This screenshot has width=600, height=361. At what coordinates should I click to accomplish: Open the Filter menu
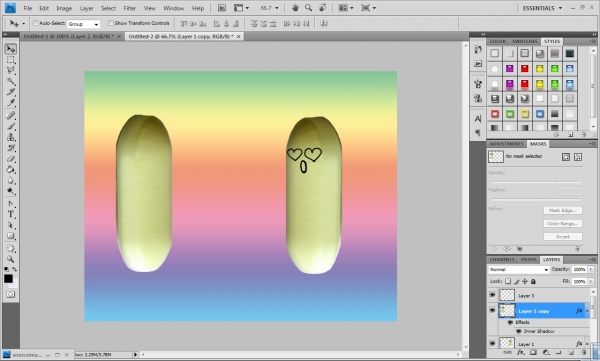point(130,8)
